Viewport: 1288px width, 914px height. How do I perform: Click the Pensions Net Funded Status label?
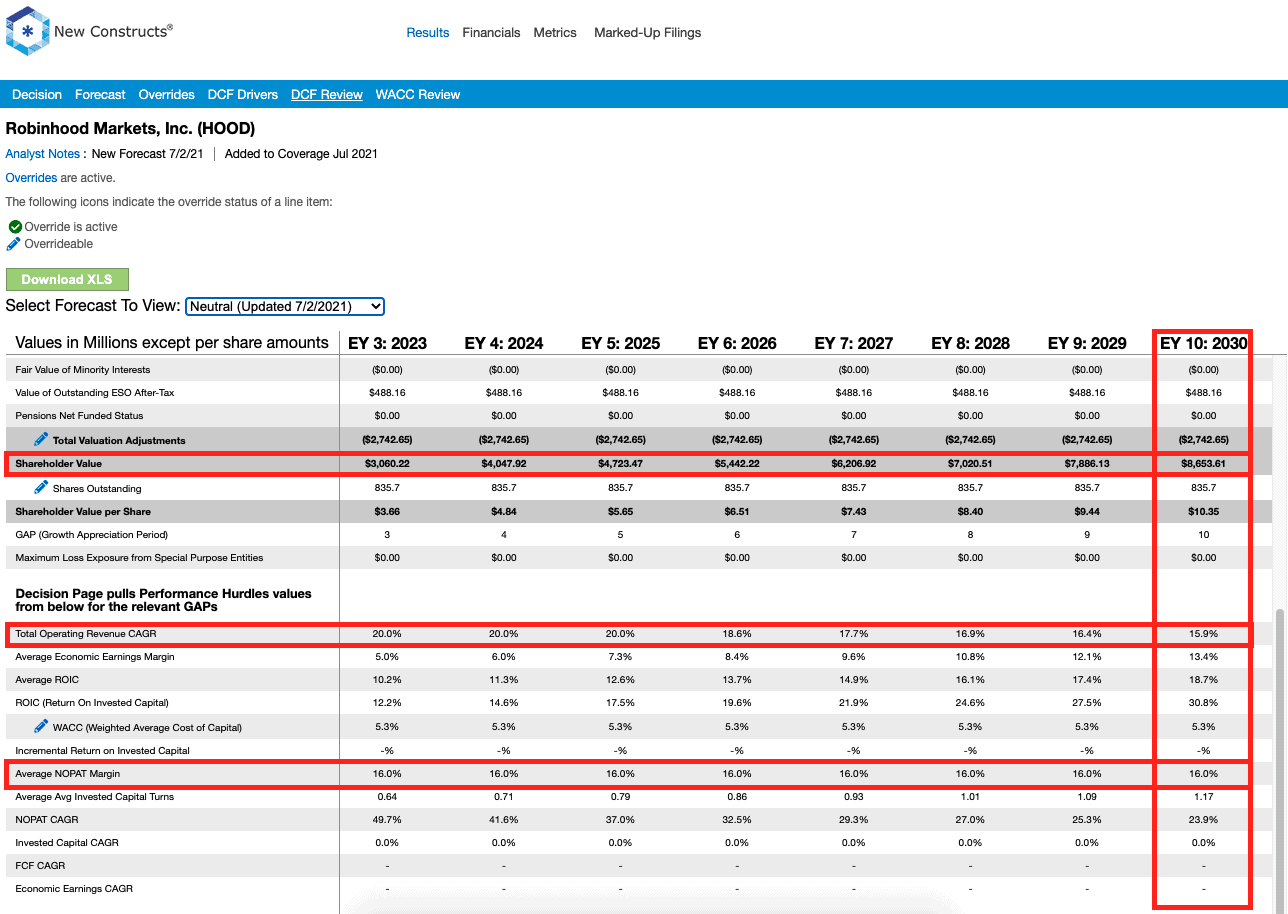tap(79, 416)
